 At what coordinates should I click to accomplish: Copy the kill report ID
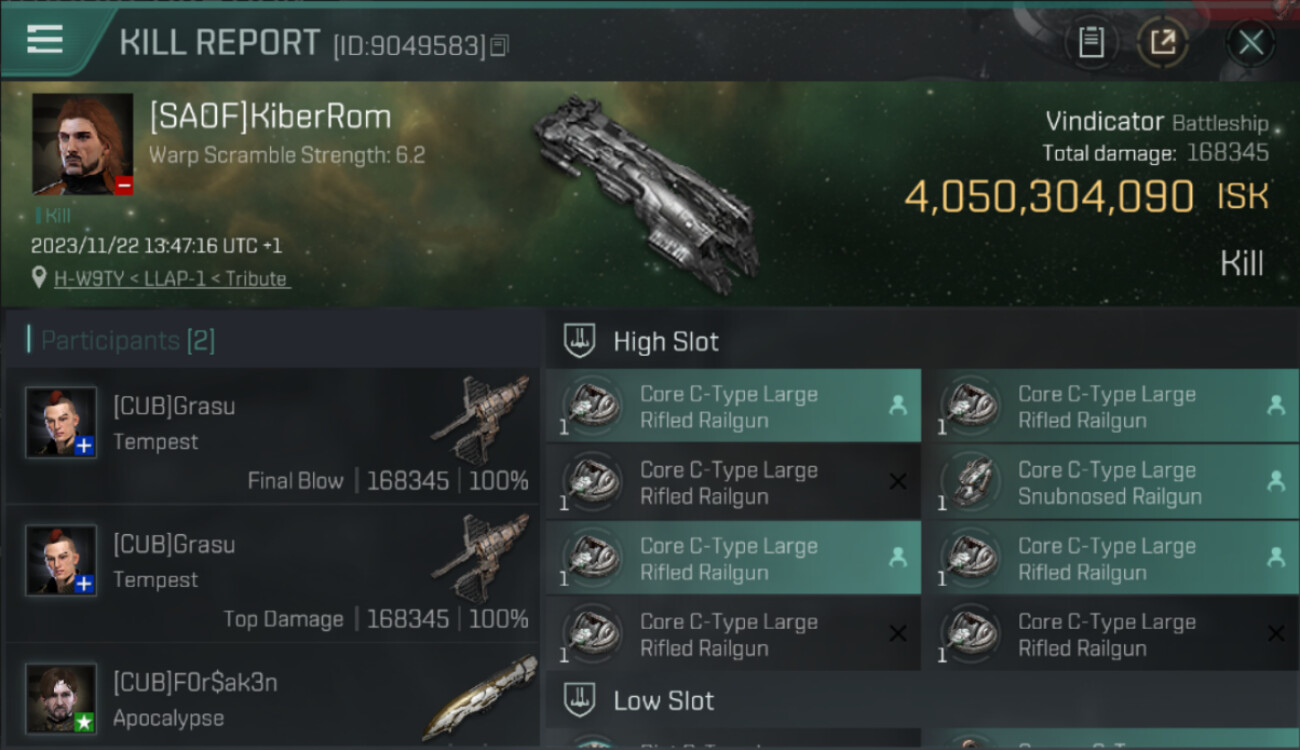[x=499, y=45]
